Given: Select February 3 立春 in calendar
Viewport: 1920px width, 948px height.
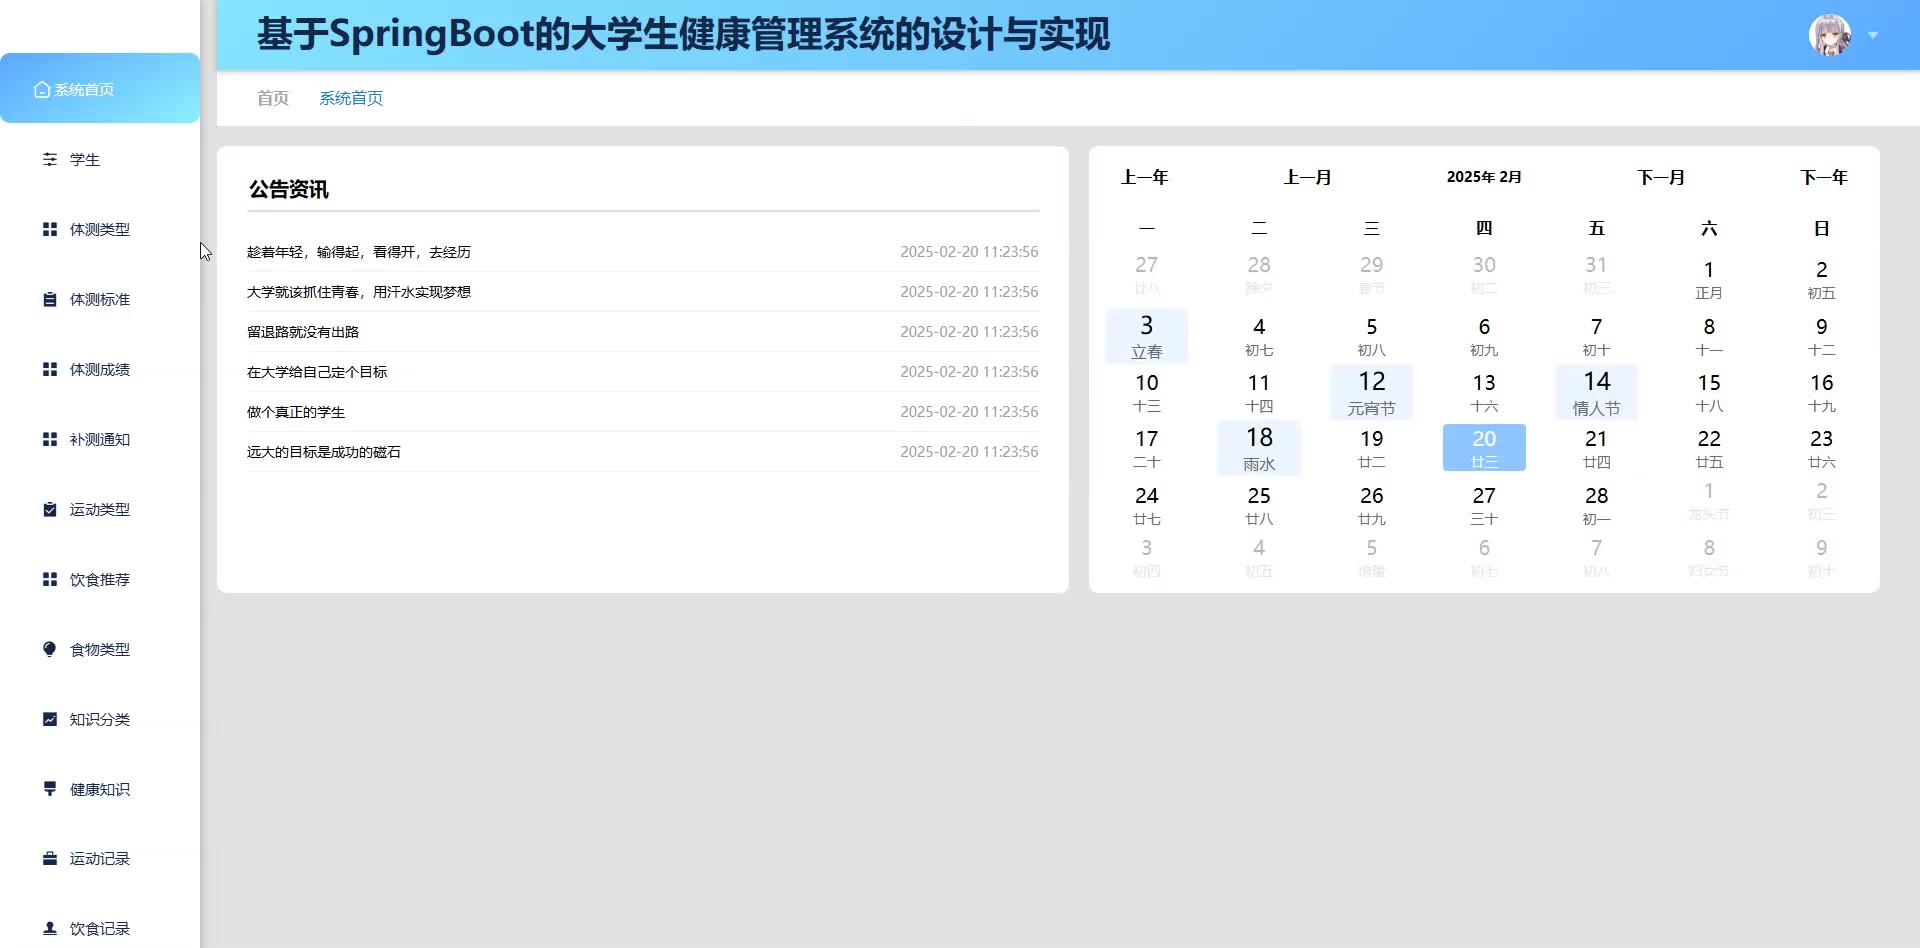Looking at the screenshot, I should pos(1147,336).
